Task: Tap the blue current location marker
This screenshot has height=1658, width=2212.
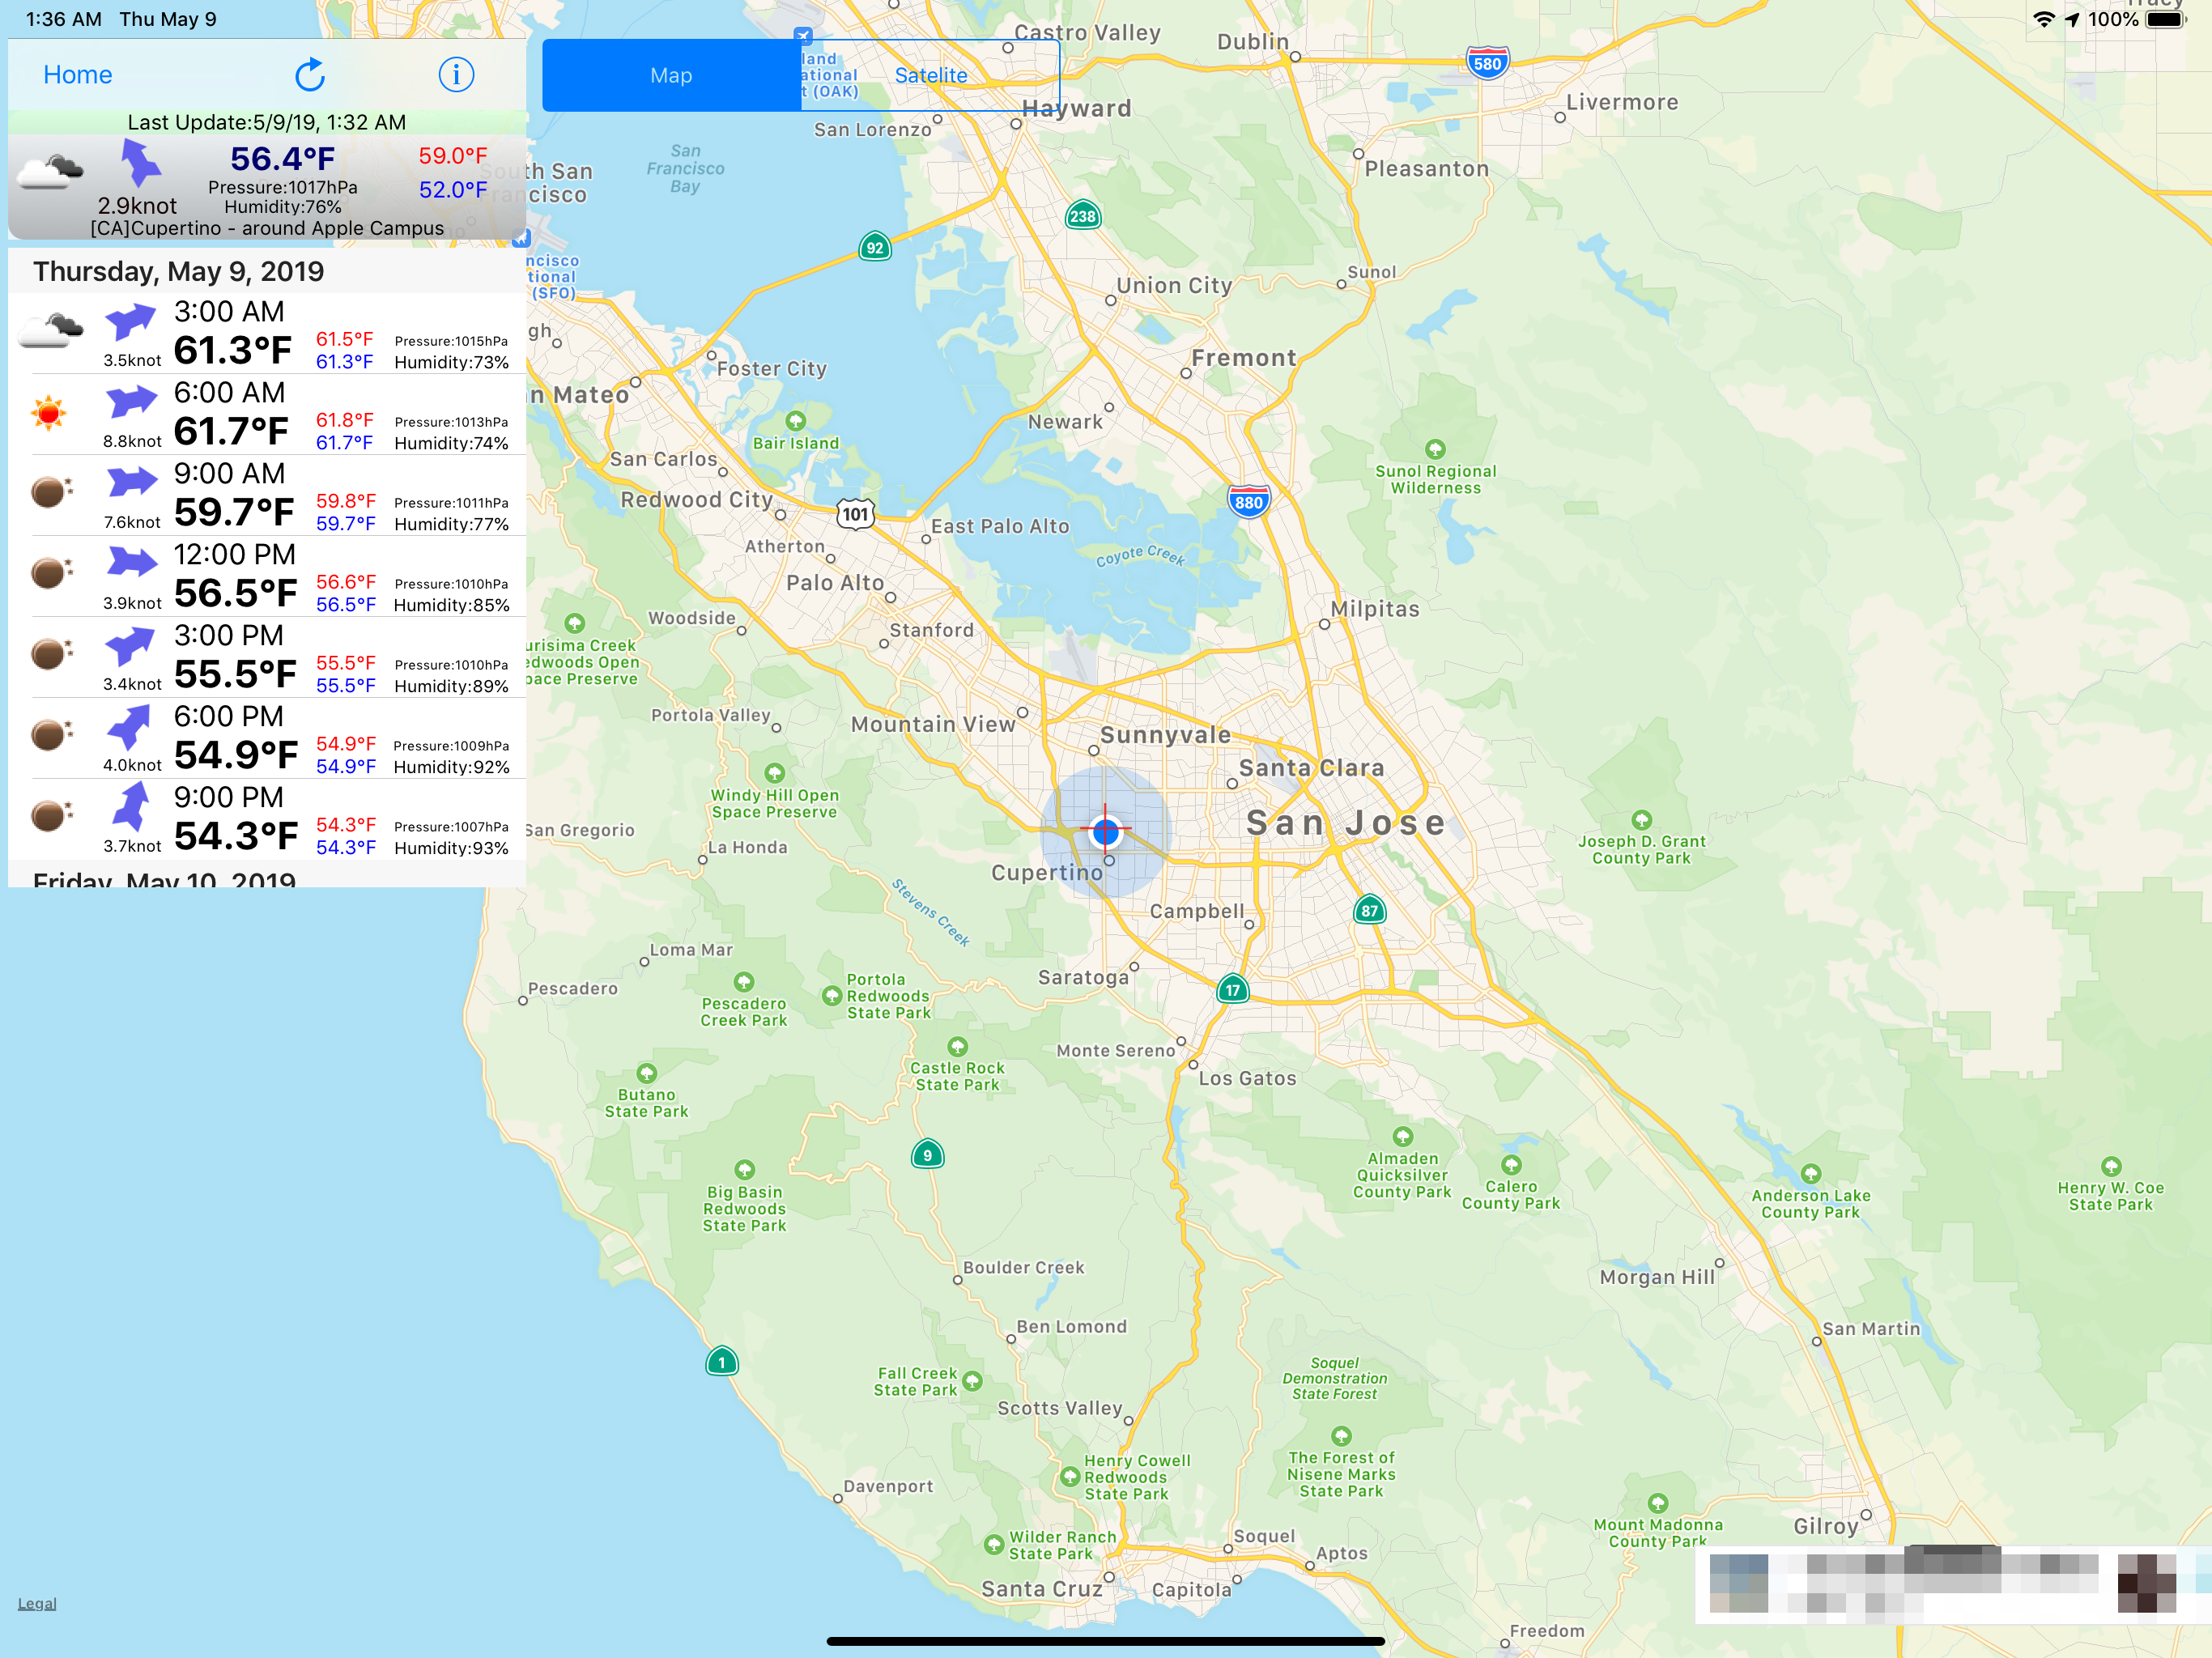Action: click(1105, 831)
